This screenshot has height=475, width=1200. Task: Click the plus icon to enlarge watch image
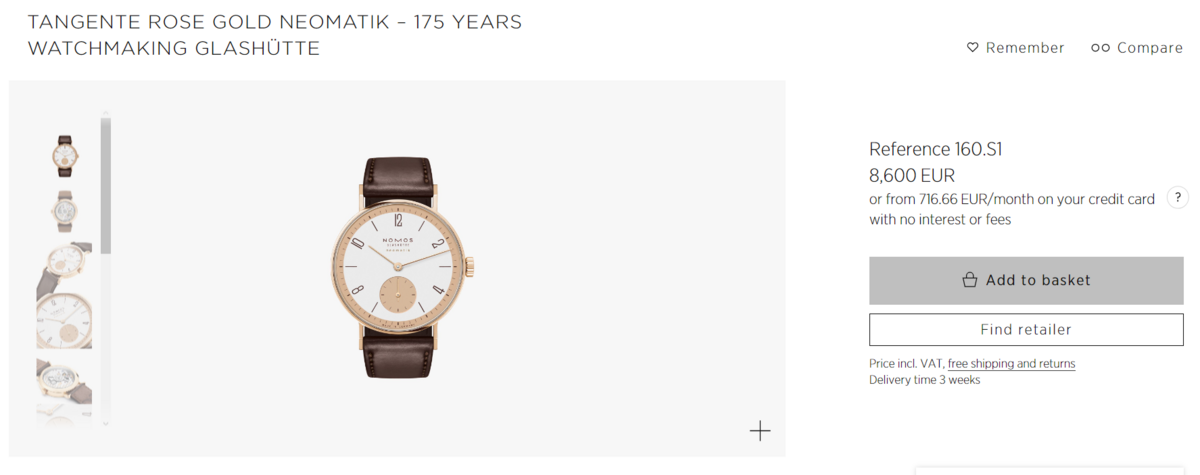[x=760, y=431]
